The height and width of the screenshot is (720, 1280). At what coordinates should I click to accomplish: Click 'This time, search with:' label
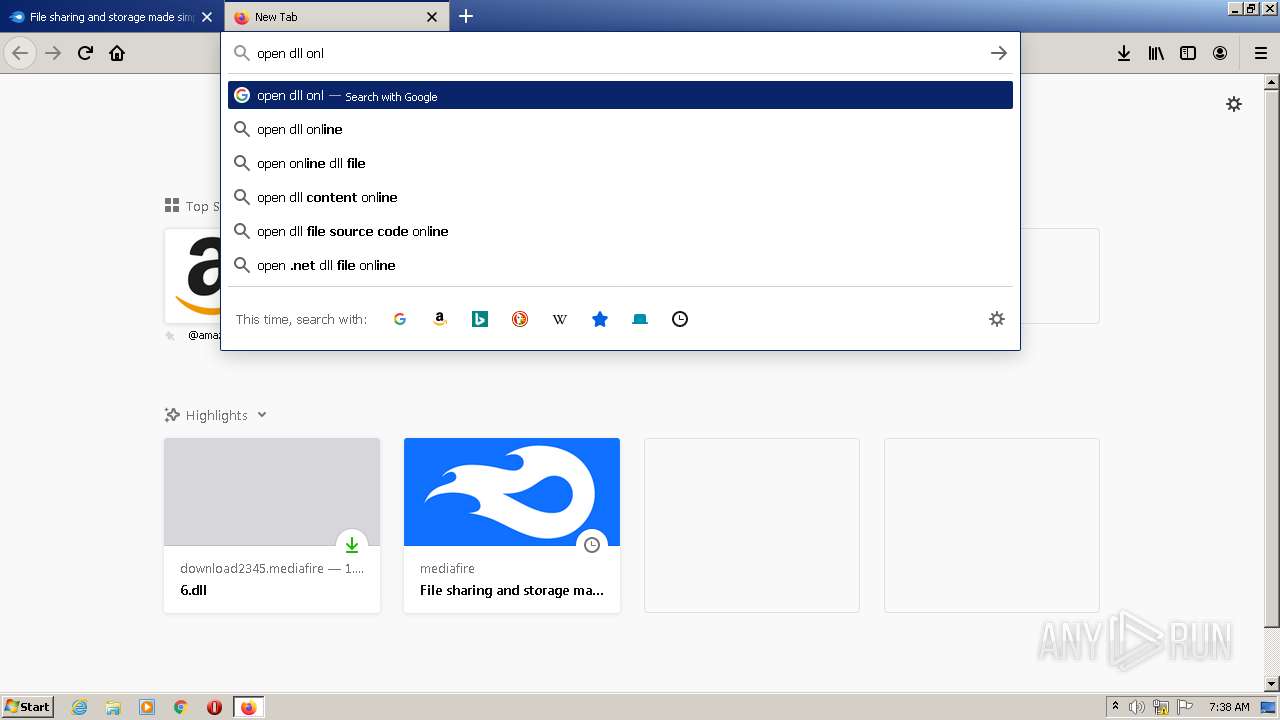coord(301,319)
